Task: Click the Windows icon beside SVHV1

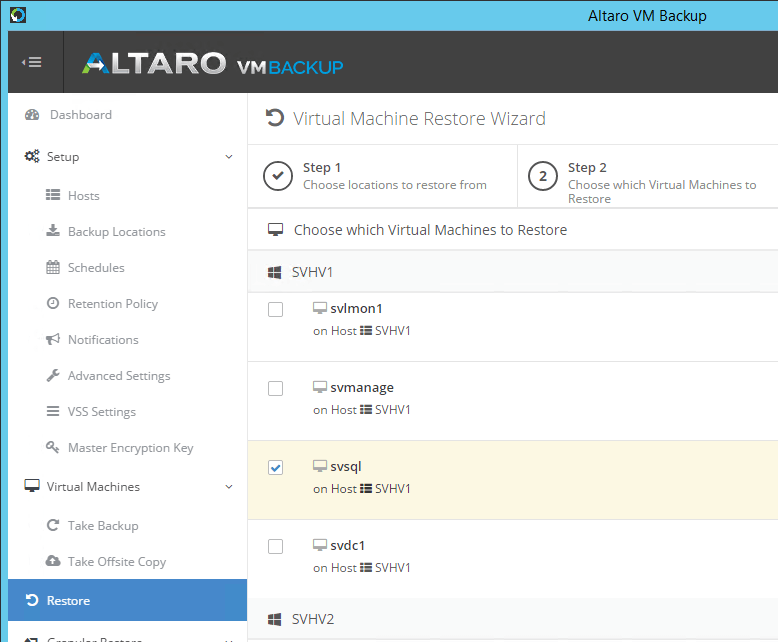Action: 274,272
